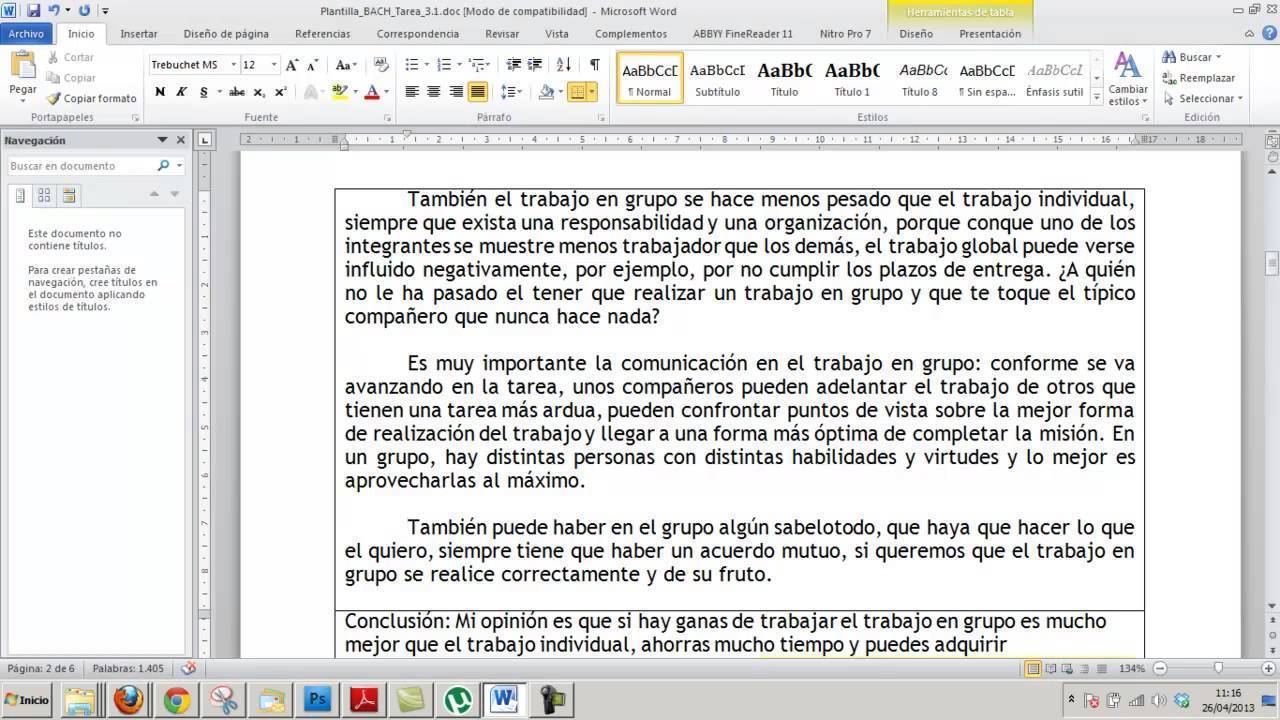The width and height of the screenshot is (1280, 720).
Task: Expand the line spacing dropdown
Action: click(520, 92)
